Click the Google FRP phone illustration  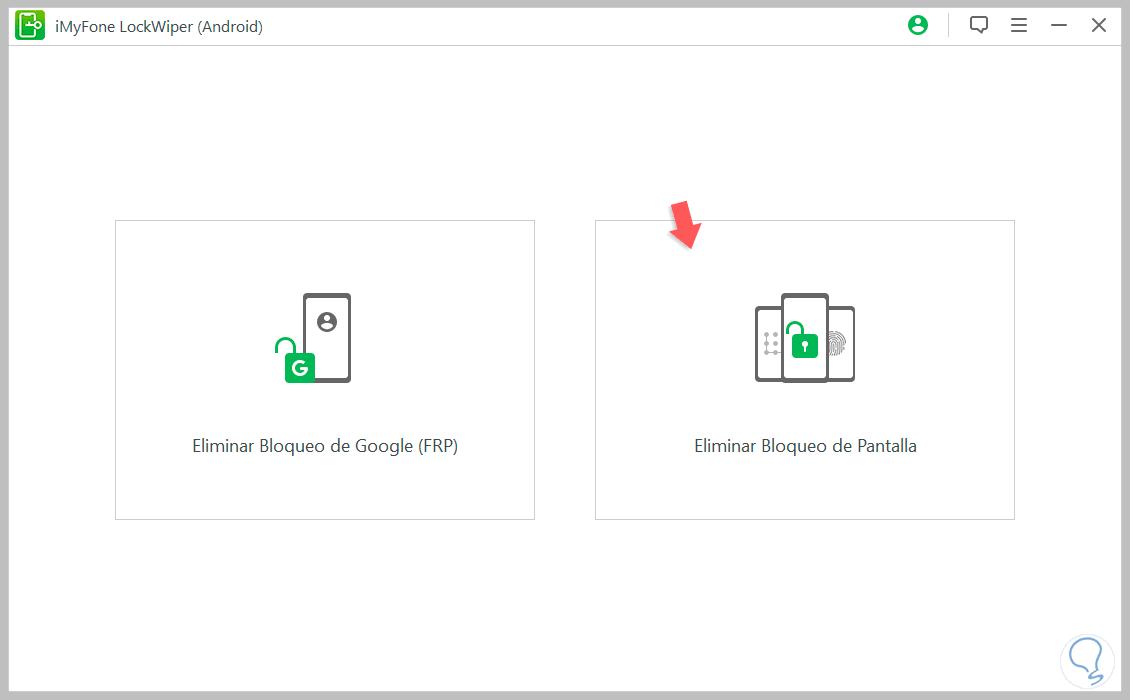[326, 337]
